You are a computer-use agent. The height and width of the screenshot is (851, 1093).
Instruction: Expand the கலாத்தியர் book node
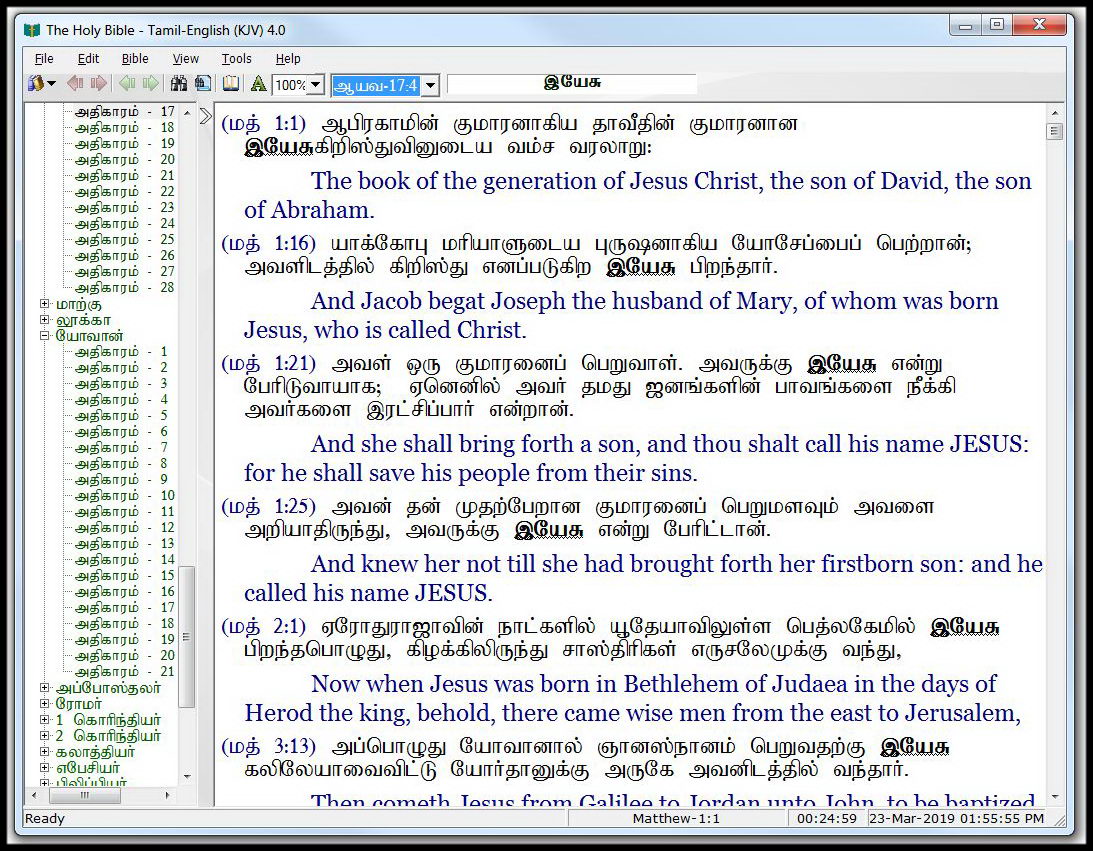[45, 752]
